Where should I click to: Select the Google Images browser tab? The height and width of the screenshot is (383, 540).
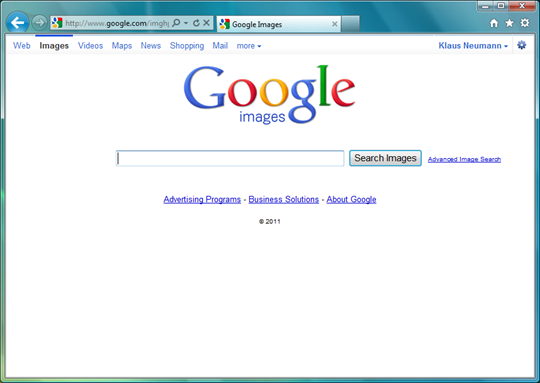click(x=279, y=24)
